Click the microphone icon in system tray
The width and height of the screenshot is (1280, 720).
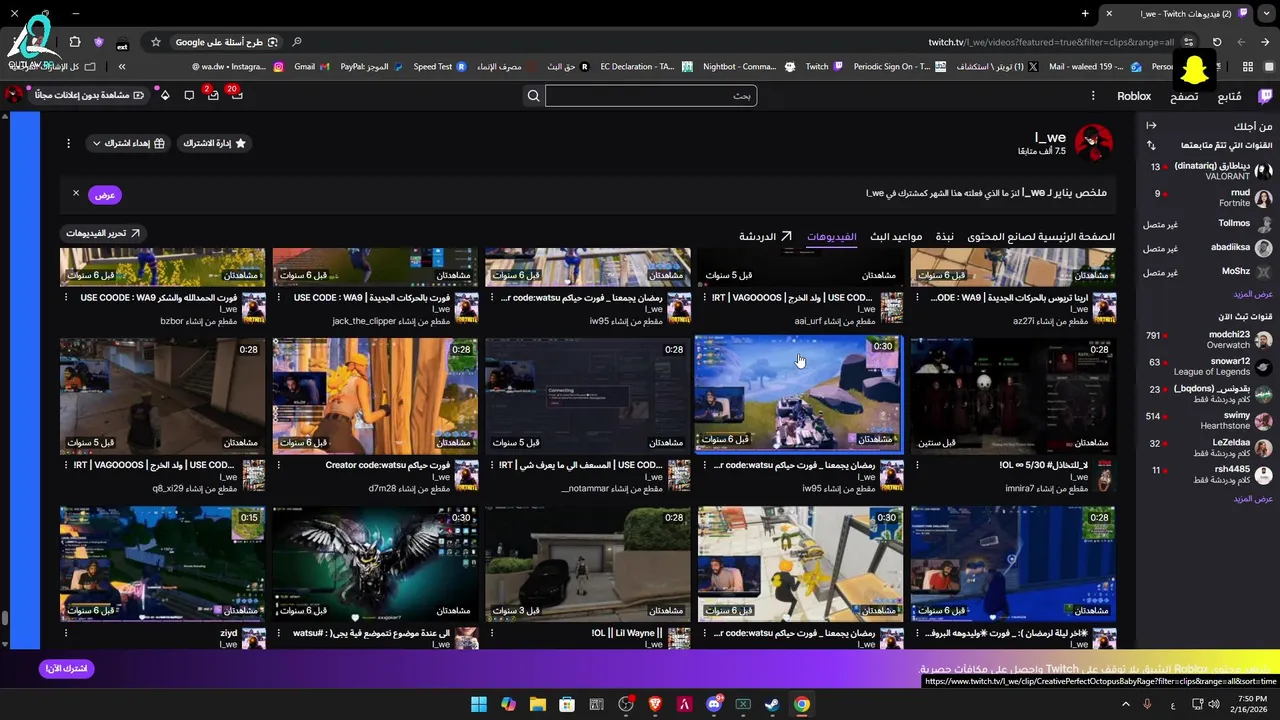[x=1147, y=704]
